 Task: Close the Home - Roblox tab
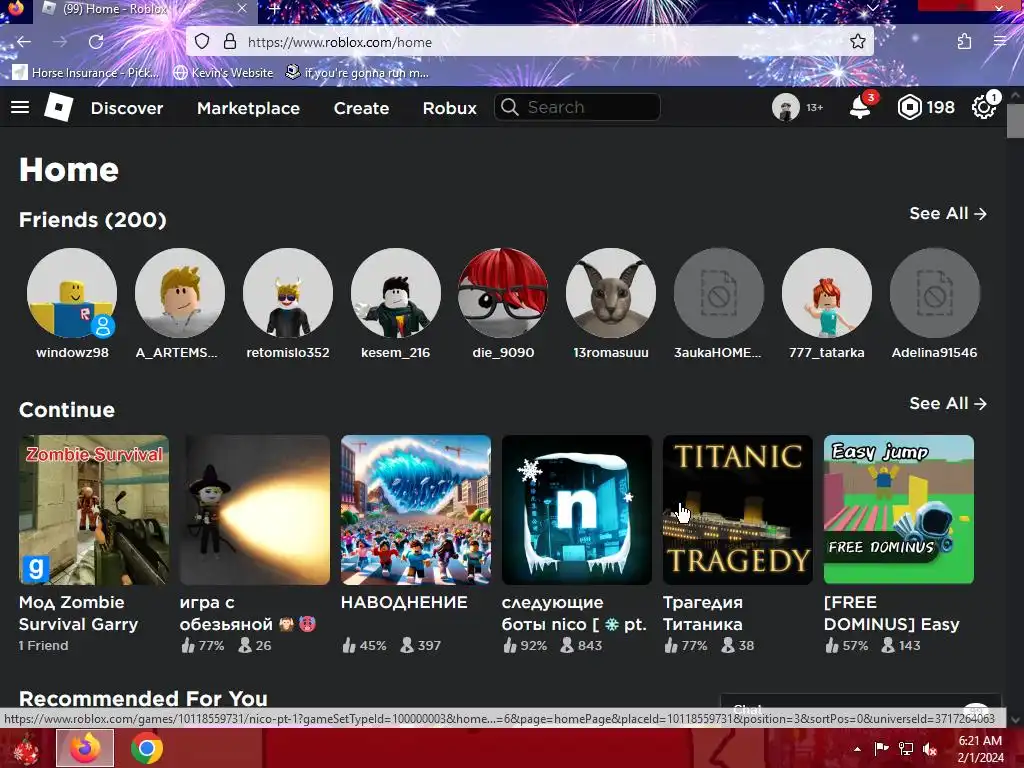click(x=242, y=9)
